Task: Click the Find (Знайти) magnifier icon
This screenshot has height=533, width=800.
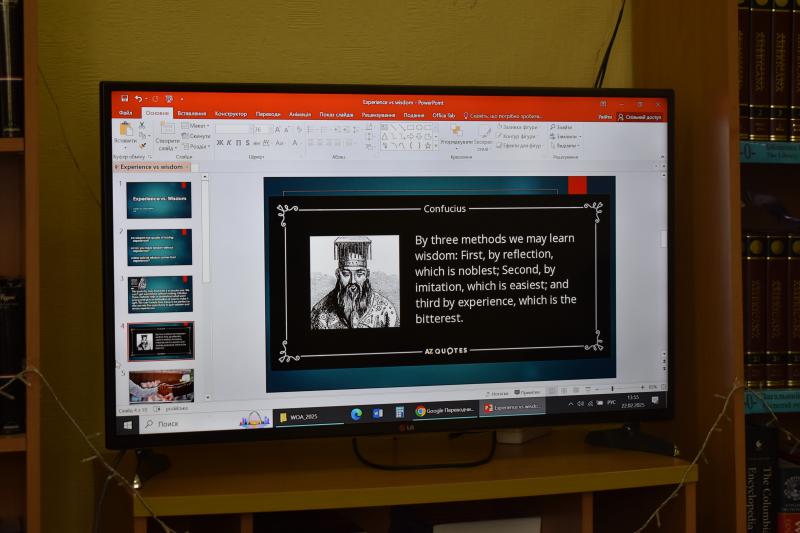Action: click(553, 127)
